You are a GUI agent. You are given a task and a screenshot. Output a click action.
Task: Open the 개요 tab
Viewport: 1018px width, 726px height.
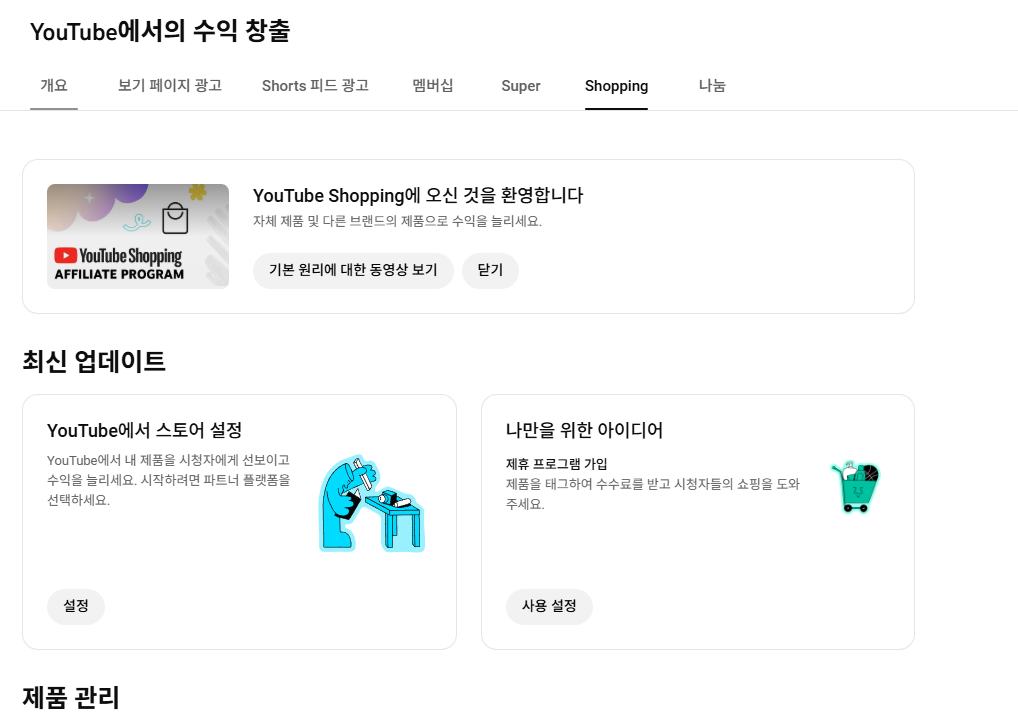pyautogui.click(x=54, y=86)
